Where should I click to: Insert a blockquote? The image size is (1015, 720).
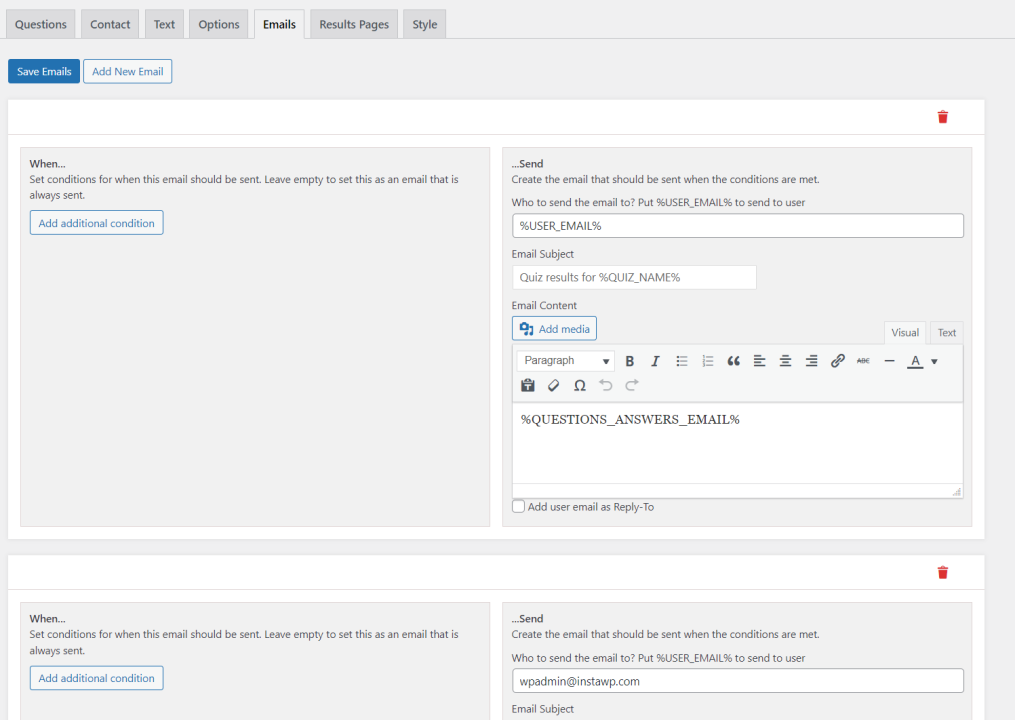pyautogui.click(x=732, y=361)
